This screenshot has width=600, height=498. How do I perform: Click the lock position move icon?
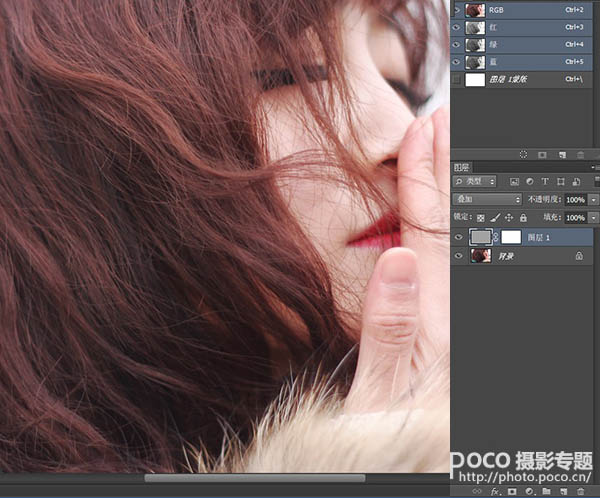[x=509, y=217]
